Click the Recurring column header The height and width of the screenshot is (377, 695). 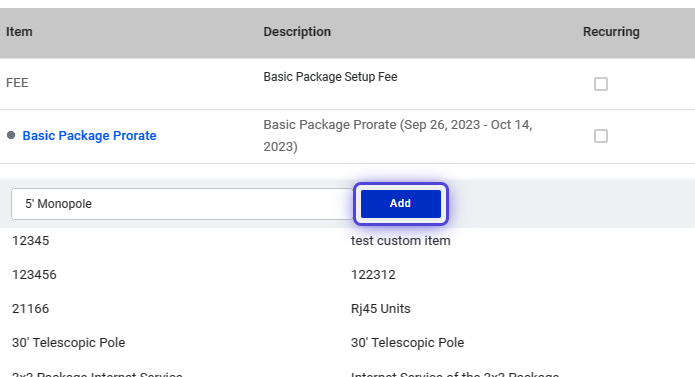611,32
